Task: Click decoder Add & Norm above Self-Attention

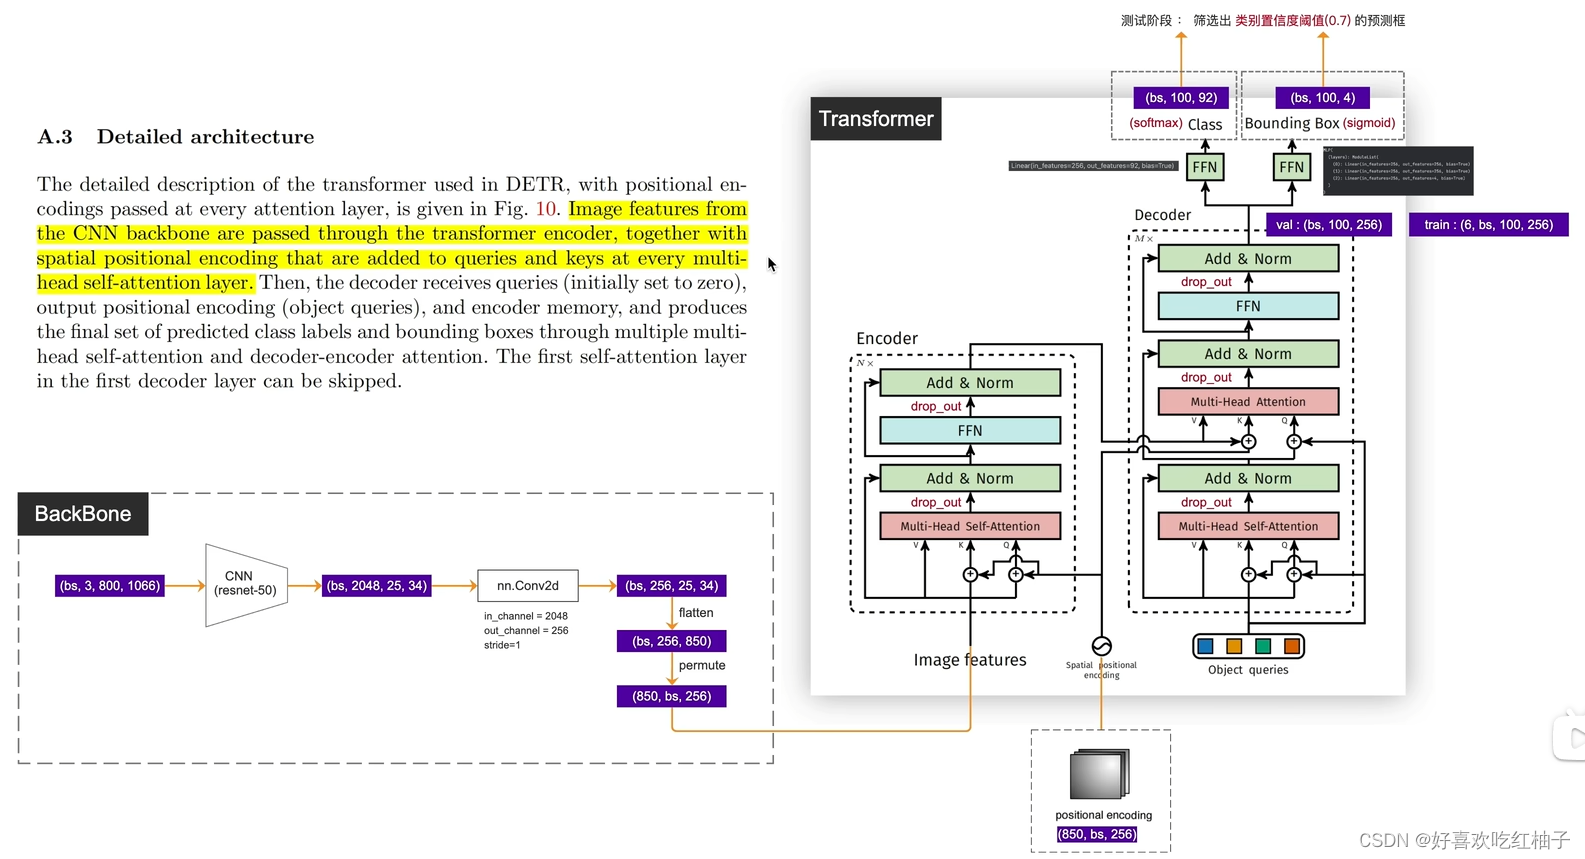Action: point(1248,478)
